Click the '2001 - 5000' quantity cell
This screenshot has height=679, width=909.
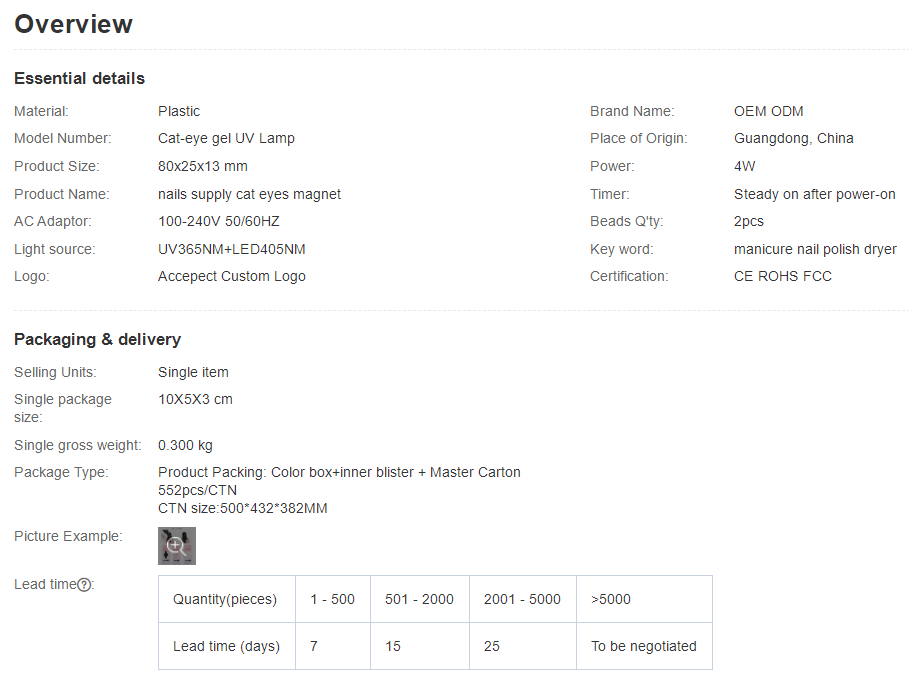(x=522, y=599)
